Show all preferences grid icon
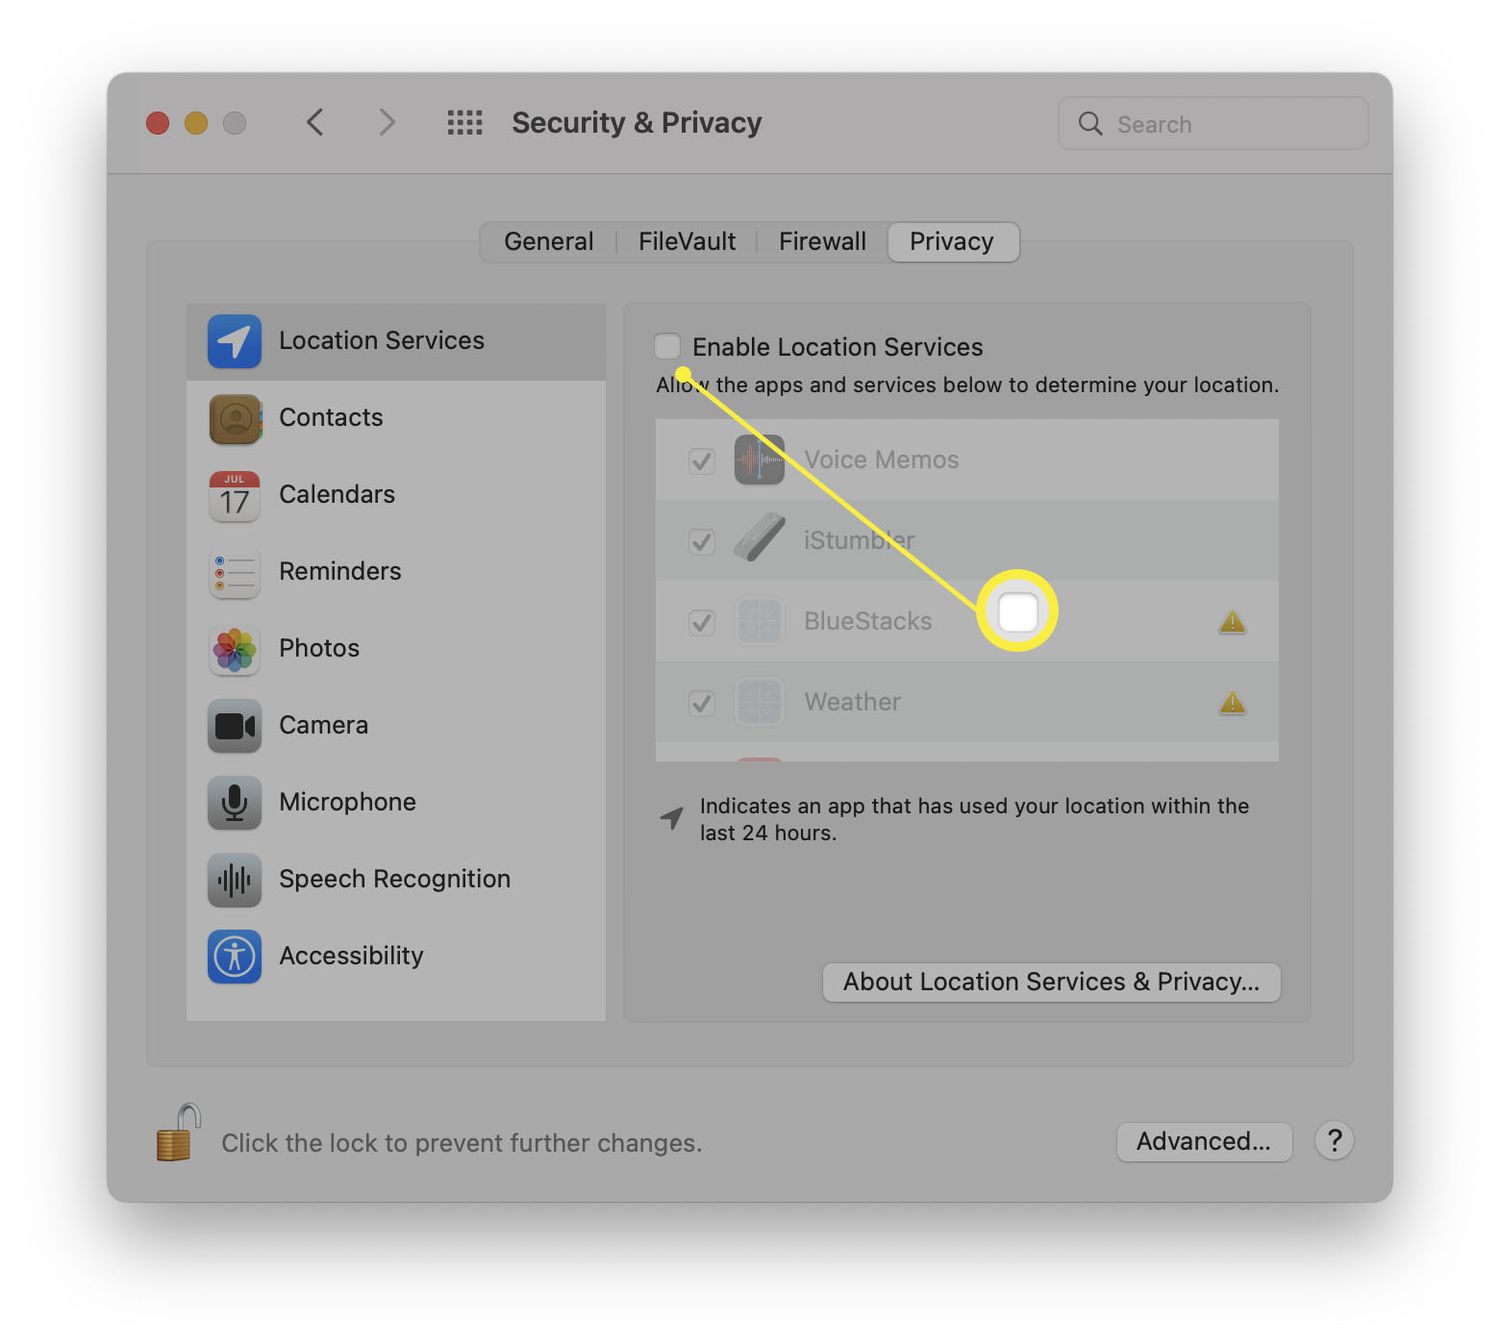 [465, 123]
